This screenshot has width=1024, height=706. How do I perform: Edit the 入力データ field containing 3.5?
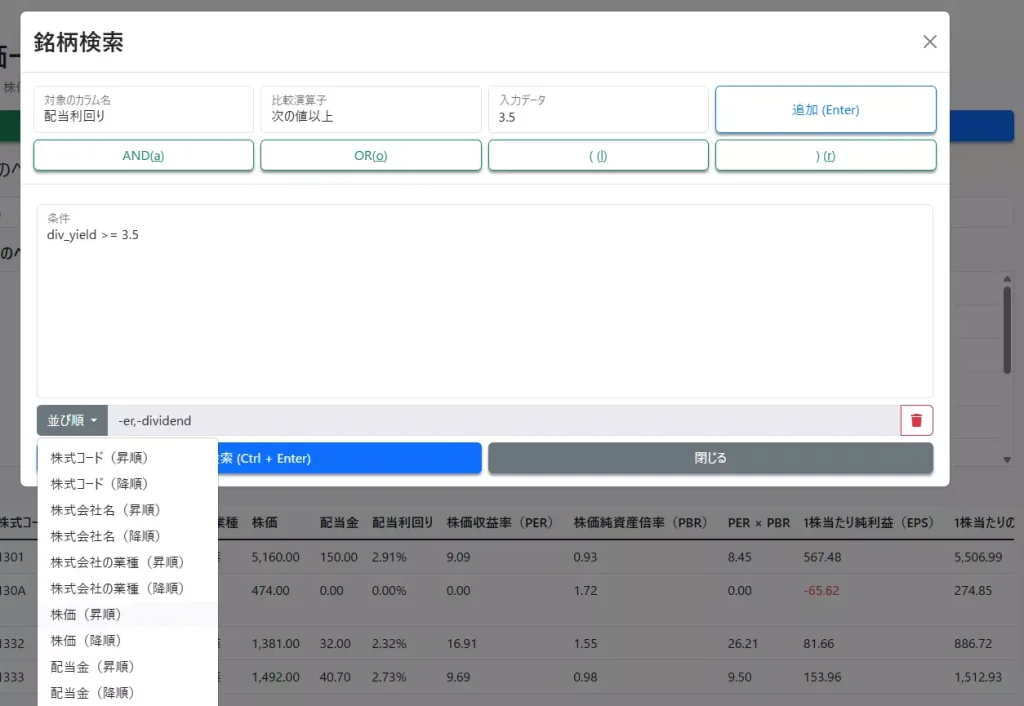(x=598, y=109)
